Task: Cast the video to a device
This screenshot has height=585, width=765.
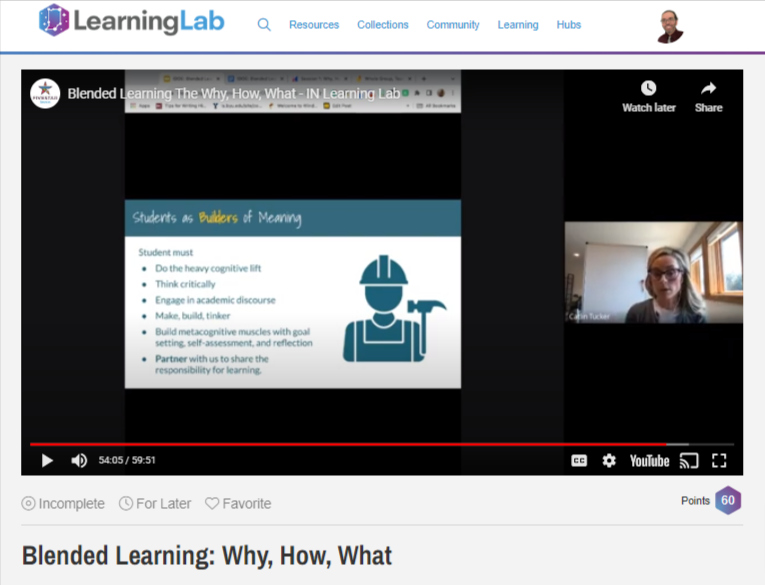Action: tap(689, 460)
